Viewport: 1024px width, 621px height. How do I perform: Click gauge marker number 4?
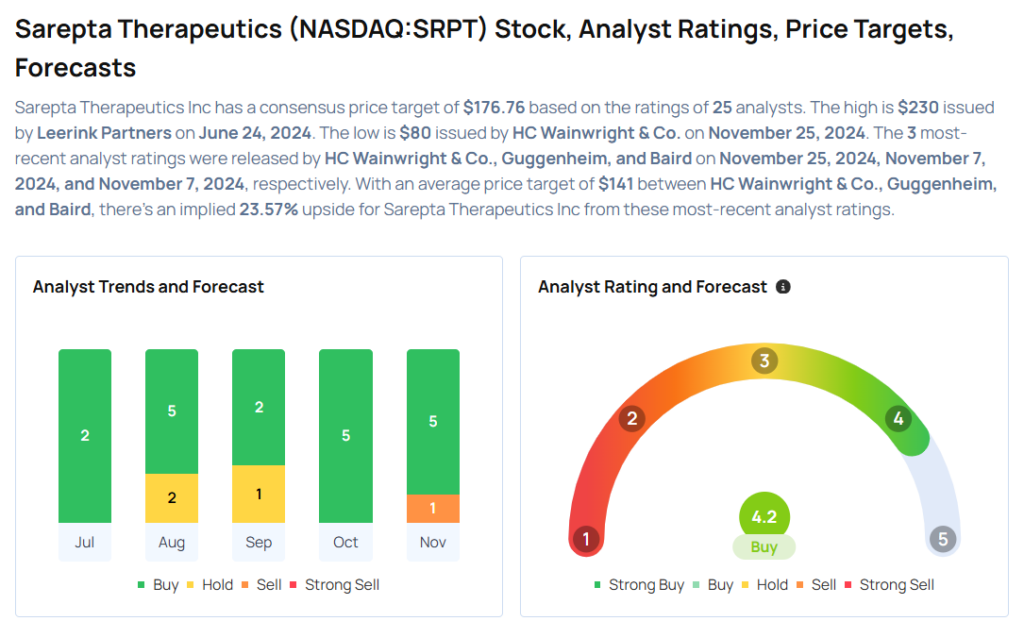point(898,419)
